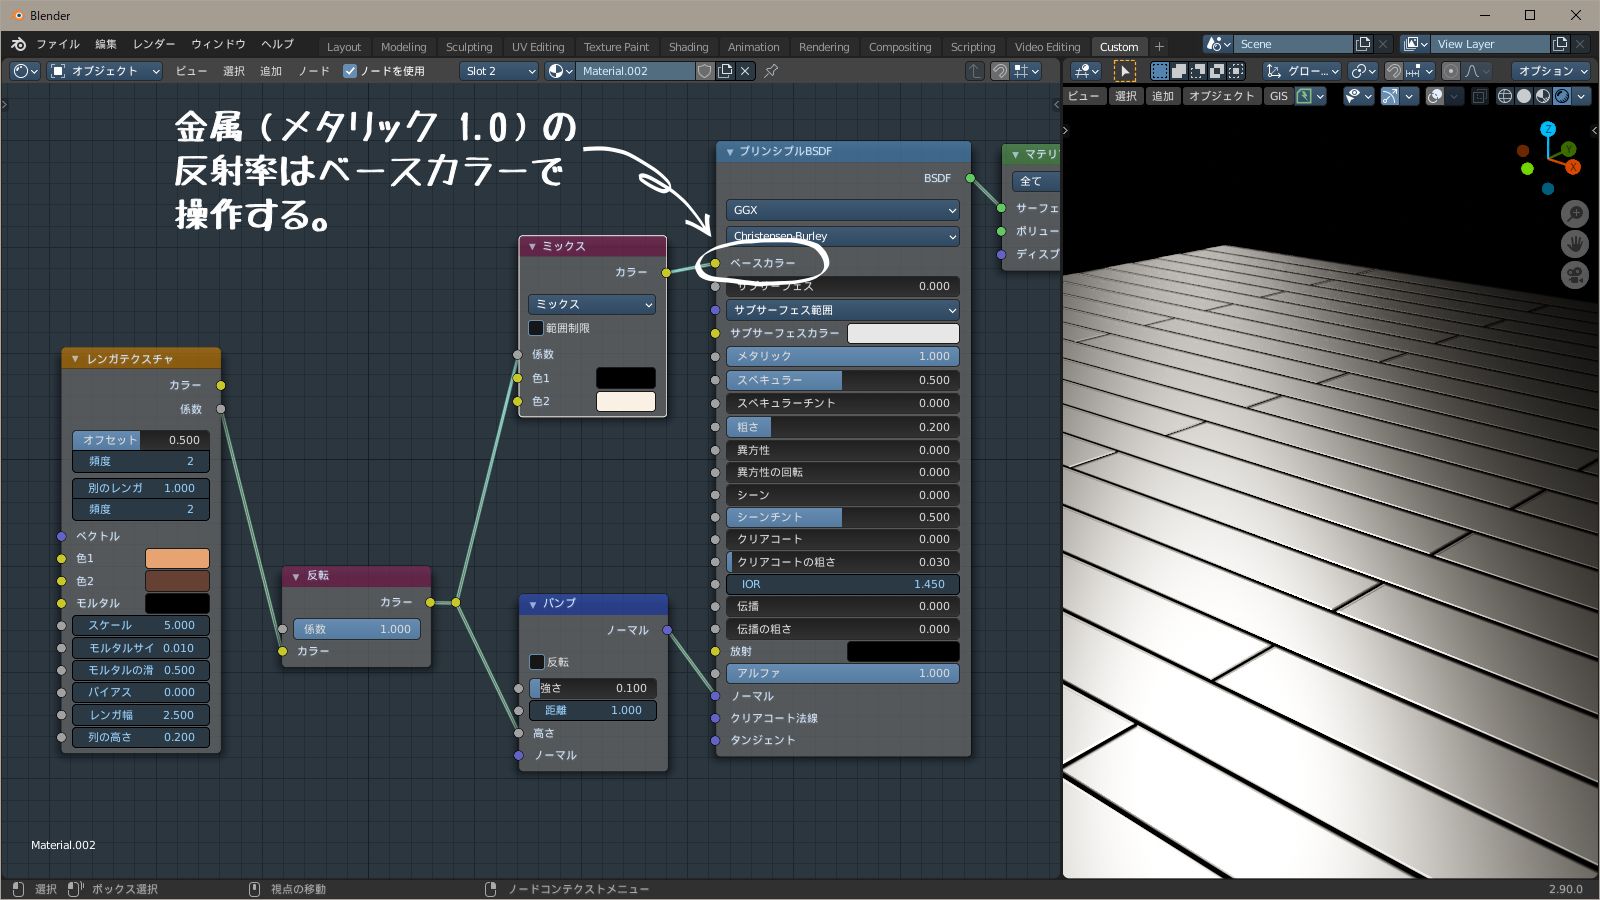
Task: Click the サブサーフェスカラー white swatch
Action: coord(903,333)
